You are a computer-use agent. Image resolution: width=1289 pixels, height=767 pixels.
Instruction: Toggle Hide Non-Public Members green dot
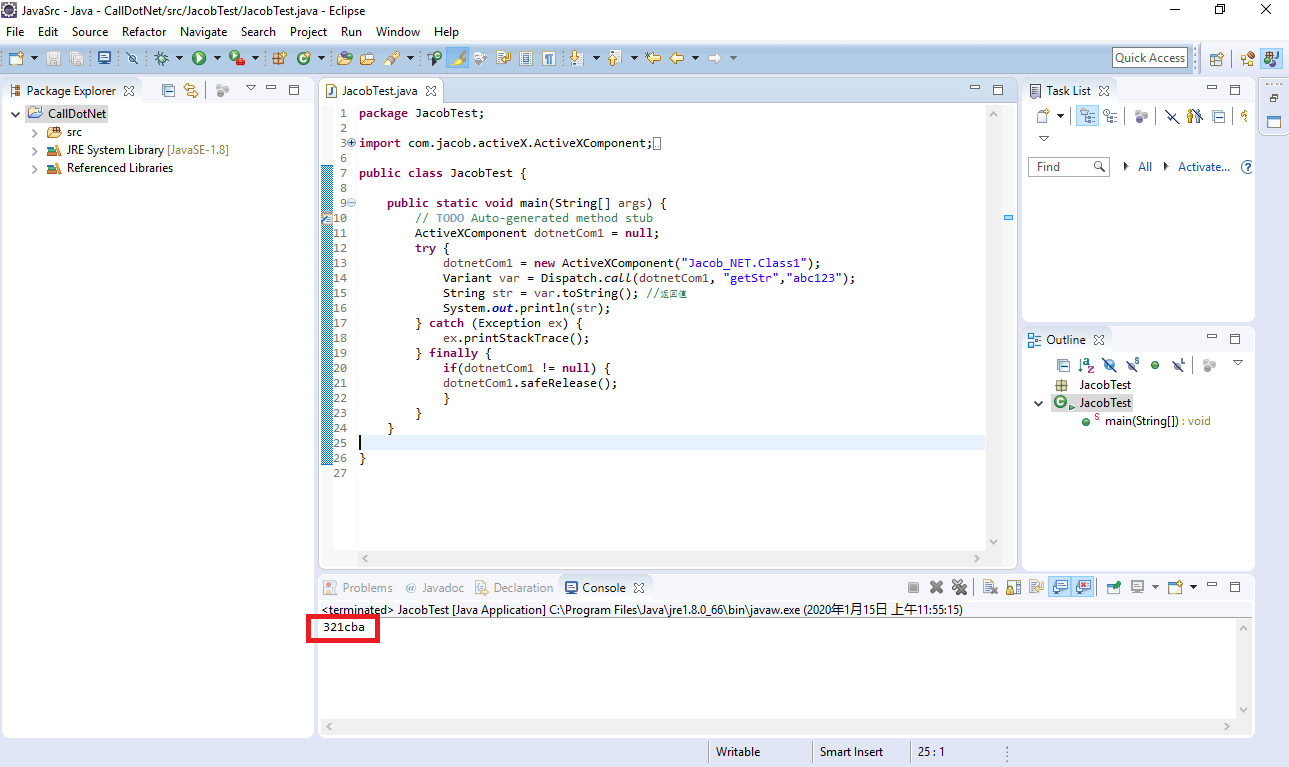coord(1155,365)
